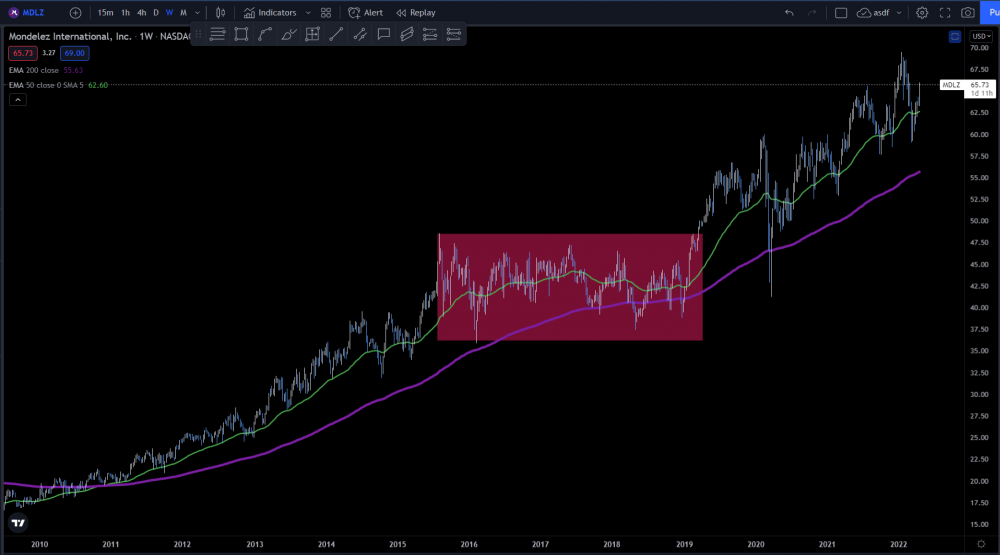
Task: Open chart settings gear icon
Action: pyautogui.click(x=922, y=13)
